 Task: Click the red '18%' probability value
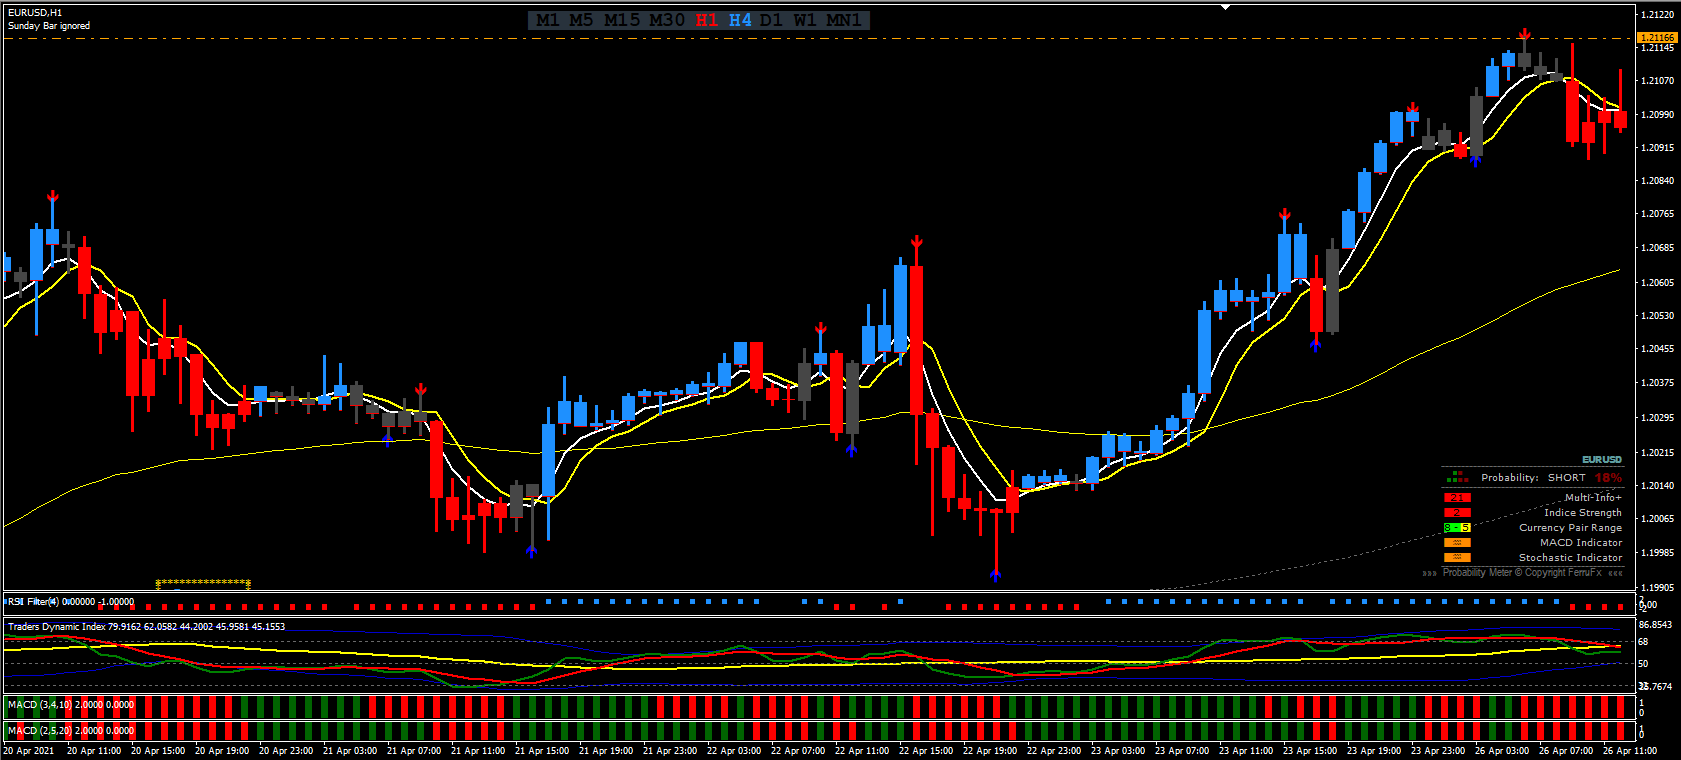[x=1608, y=477]
